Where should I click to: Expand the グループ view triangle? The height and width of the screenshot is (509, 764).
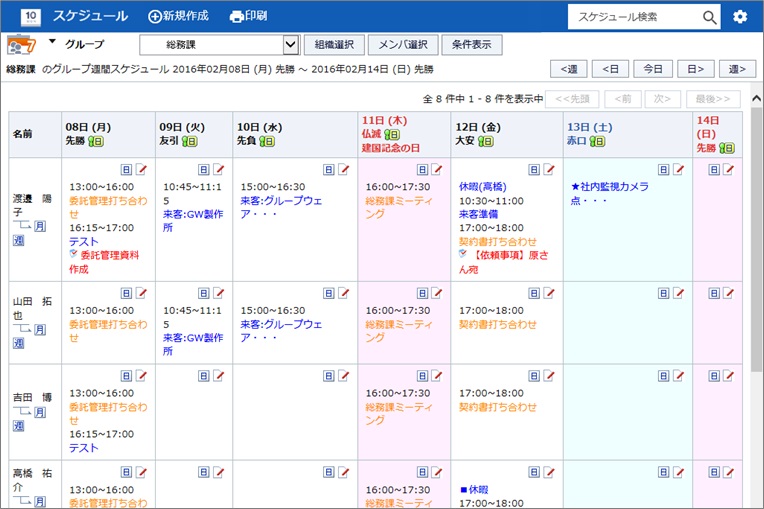click(x=52, y=42)
